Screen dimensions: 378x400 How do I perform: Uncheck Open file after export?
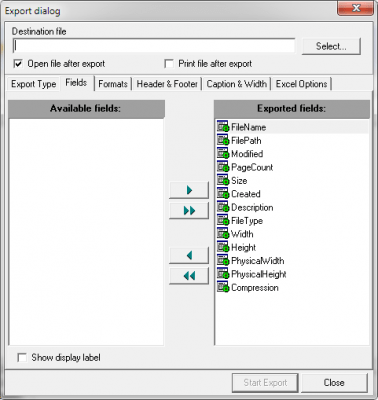click(18, 63)
